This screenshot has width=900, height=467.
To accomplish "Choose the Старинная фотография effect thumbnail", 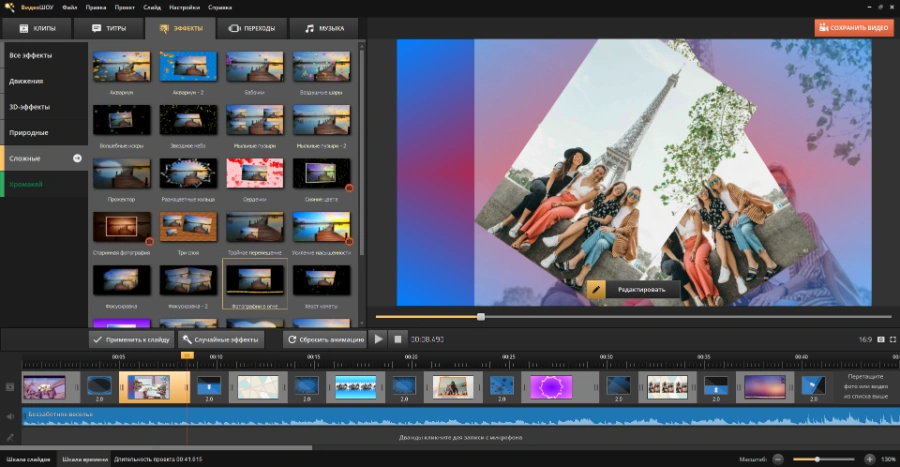I will (x=122, y=227).
